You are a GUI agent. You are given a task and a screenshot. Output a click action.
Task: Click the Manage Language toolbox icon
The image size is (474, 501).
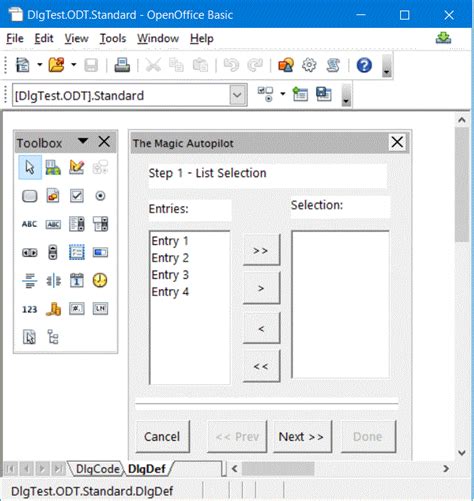(x=53, y=167)
